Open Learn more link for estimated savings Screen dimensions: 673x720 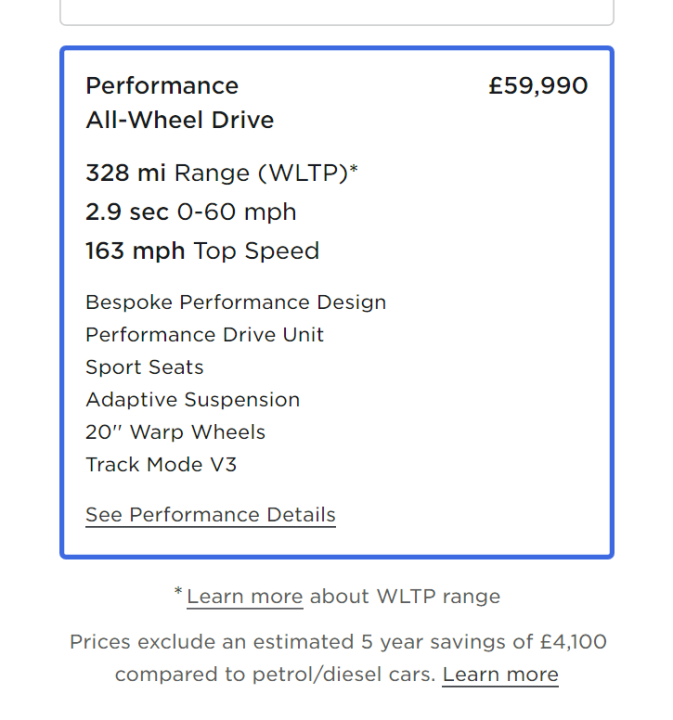point(500,675)
